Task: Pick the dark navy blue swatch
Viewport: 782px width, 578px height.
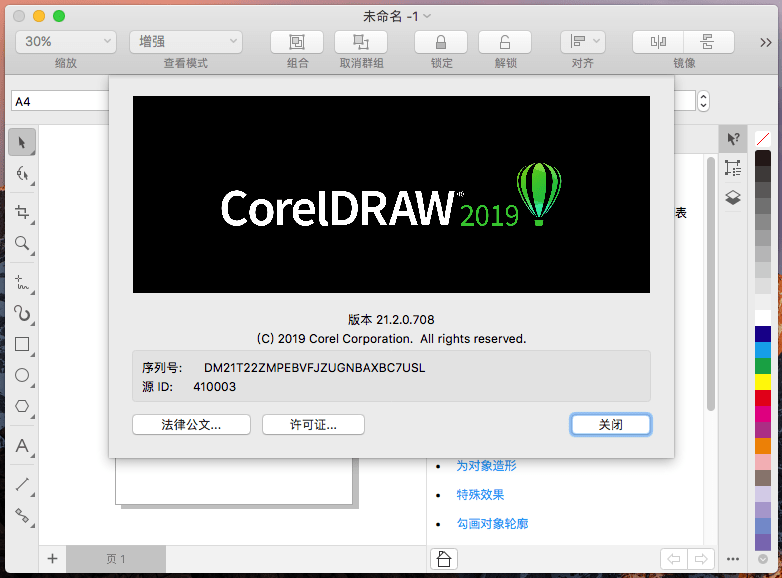Action: click(x=763, y=334)
